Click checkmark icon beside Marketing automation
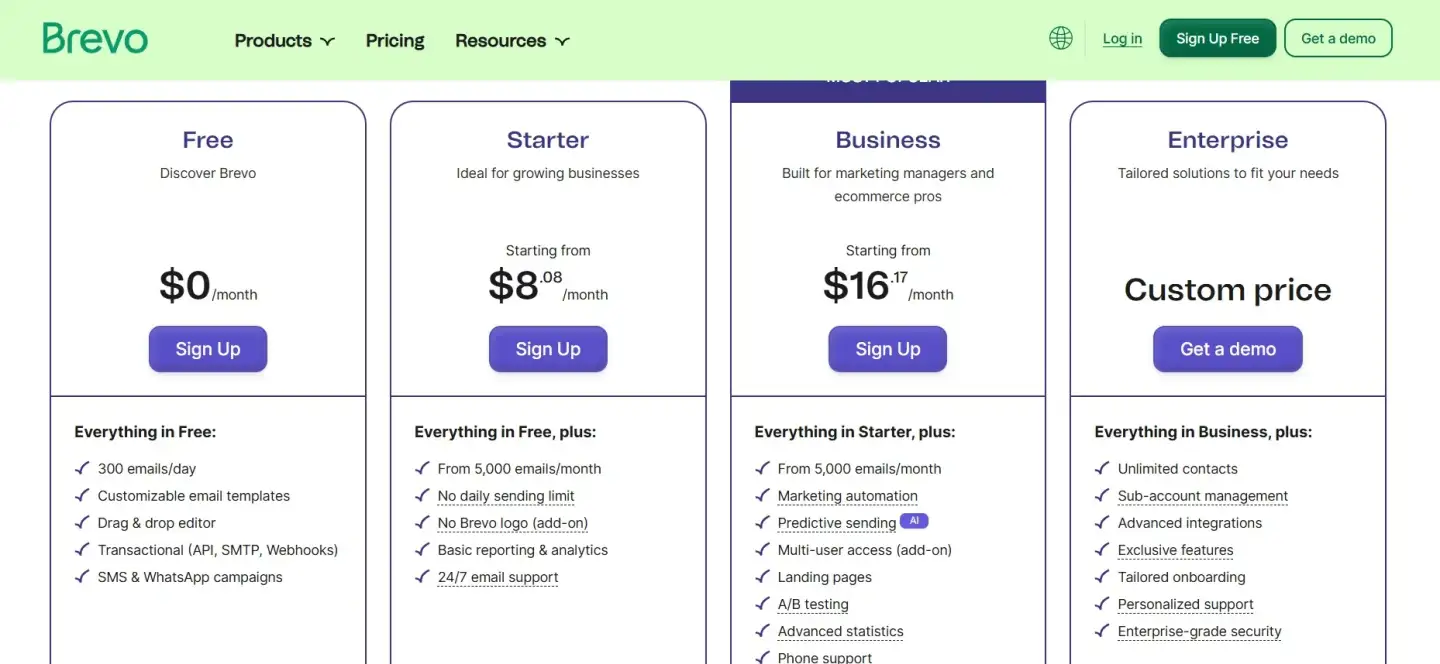Screen dimensions: 1440x664 (762, 495)
